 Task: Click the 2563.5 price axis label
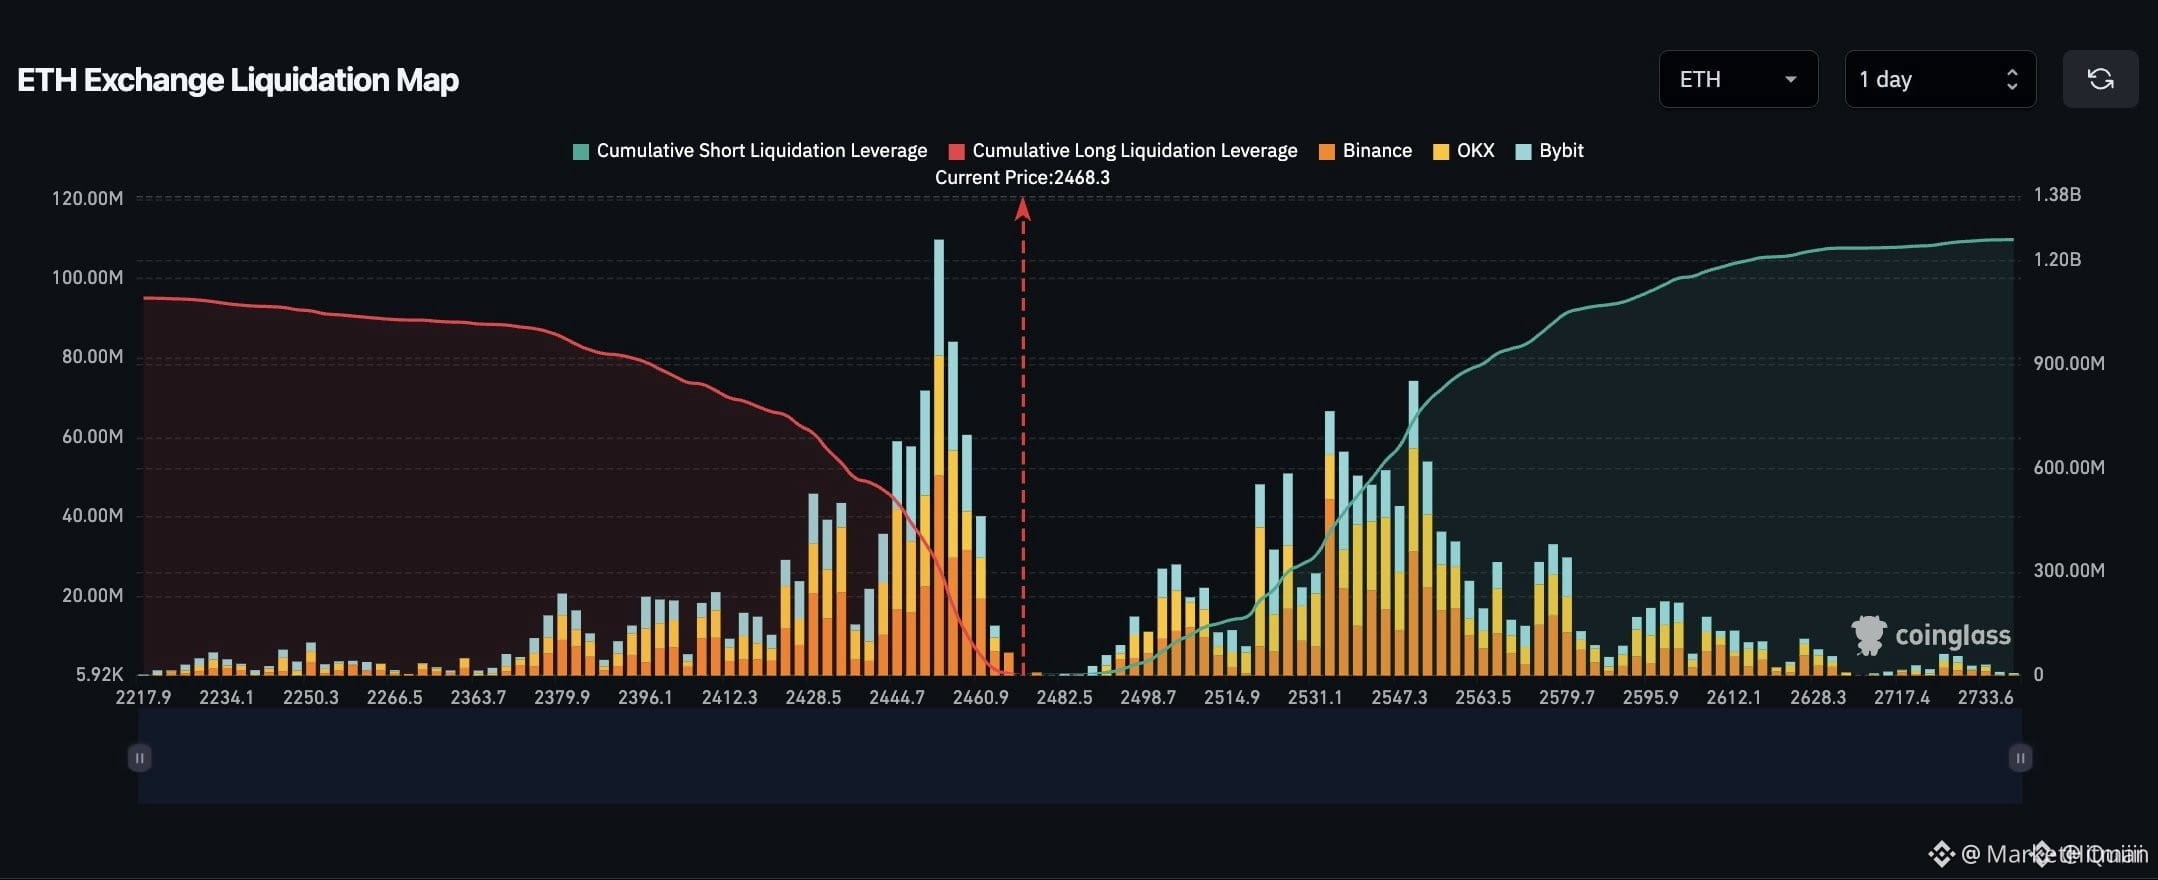1483,697
